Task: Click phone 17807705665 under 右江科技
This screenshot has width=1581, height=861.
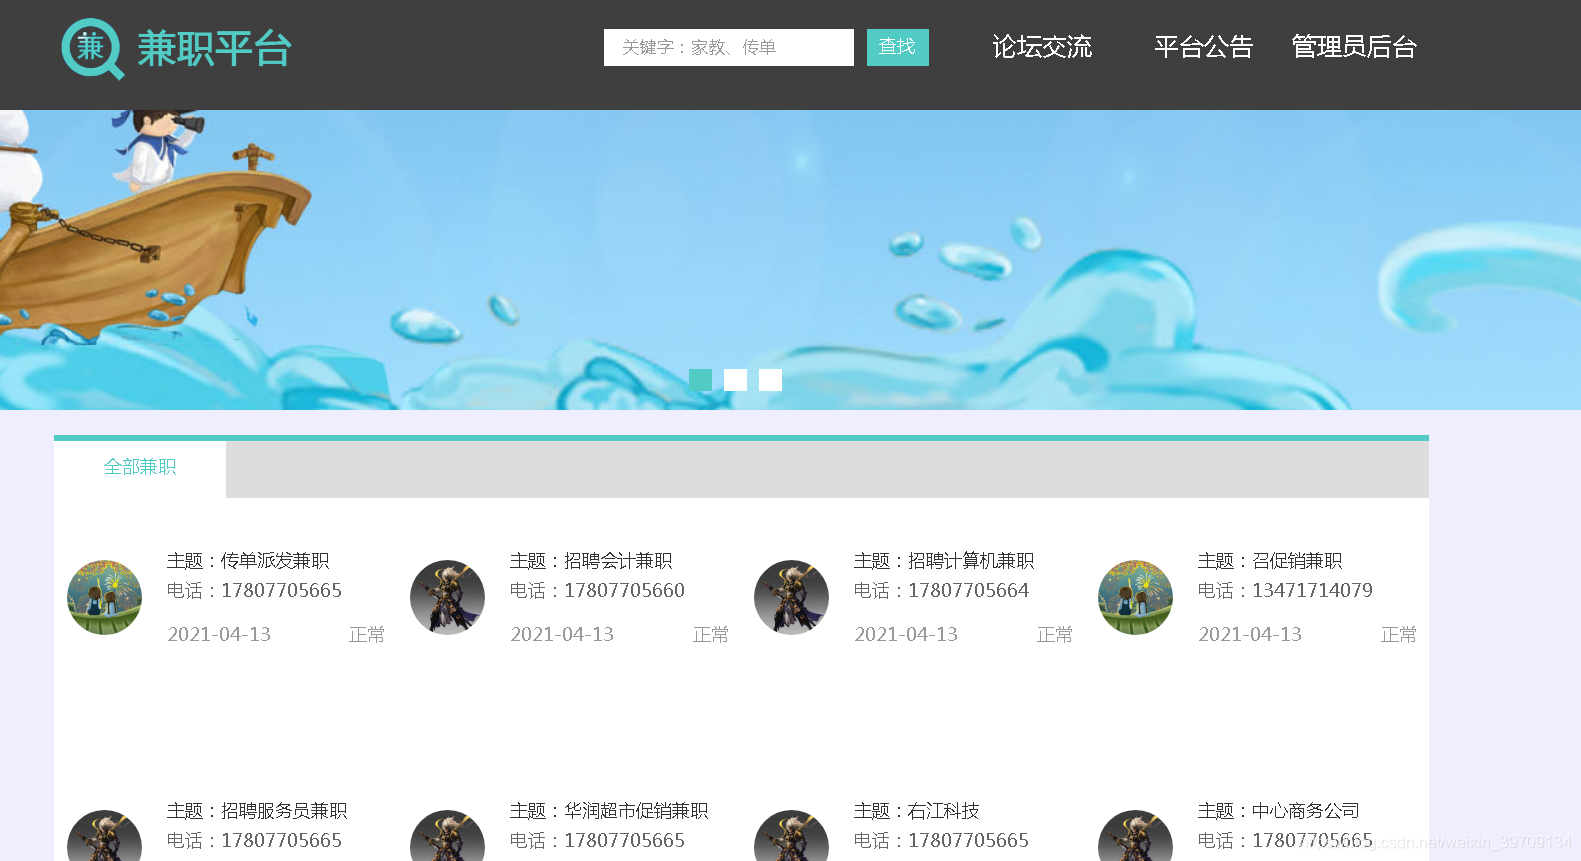Action: click(969, 841)
